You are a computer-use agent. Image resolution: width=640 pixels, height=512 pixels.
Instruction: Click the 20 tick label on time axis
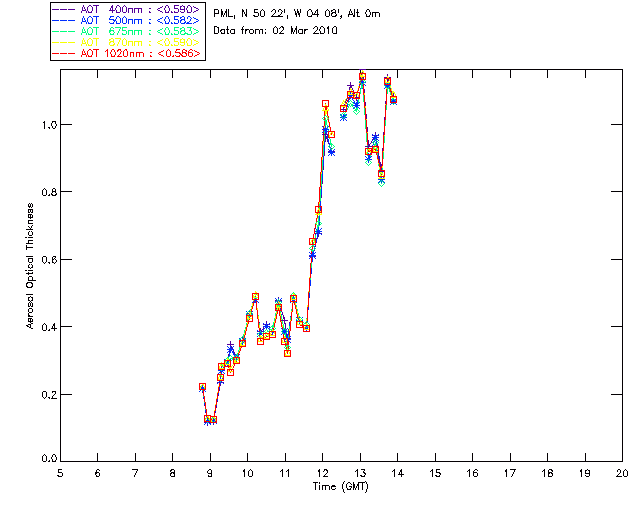point(622,472)
